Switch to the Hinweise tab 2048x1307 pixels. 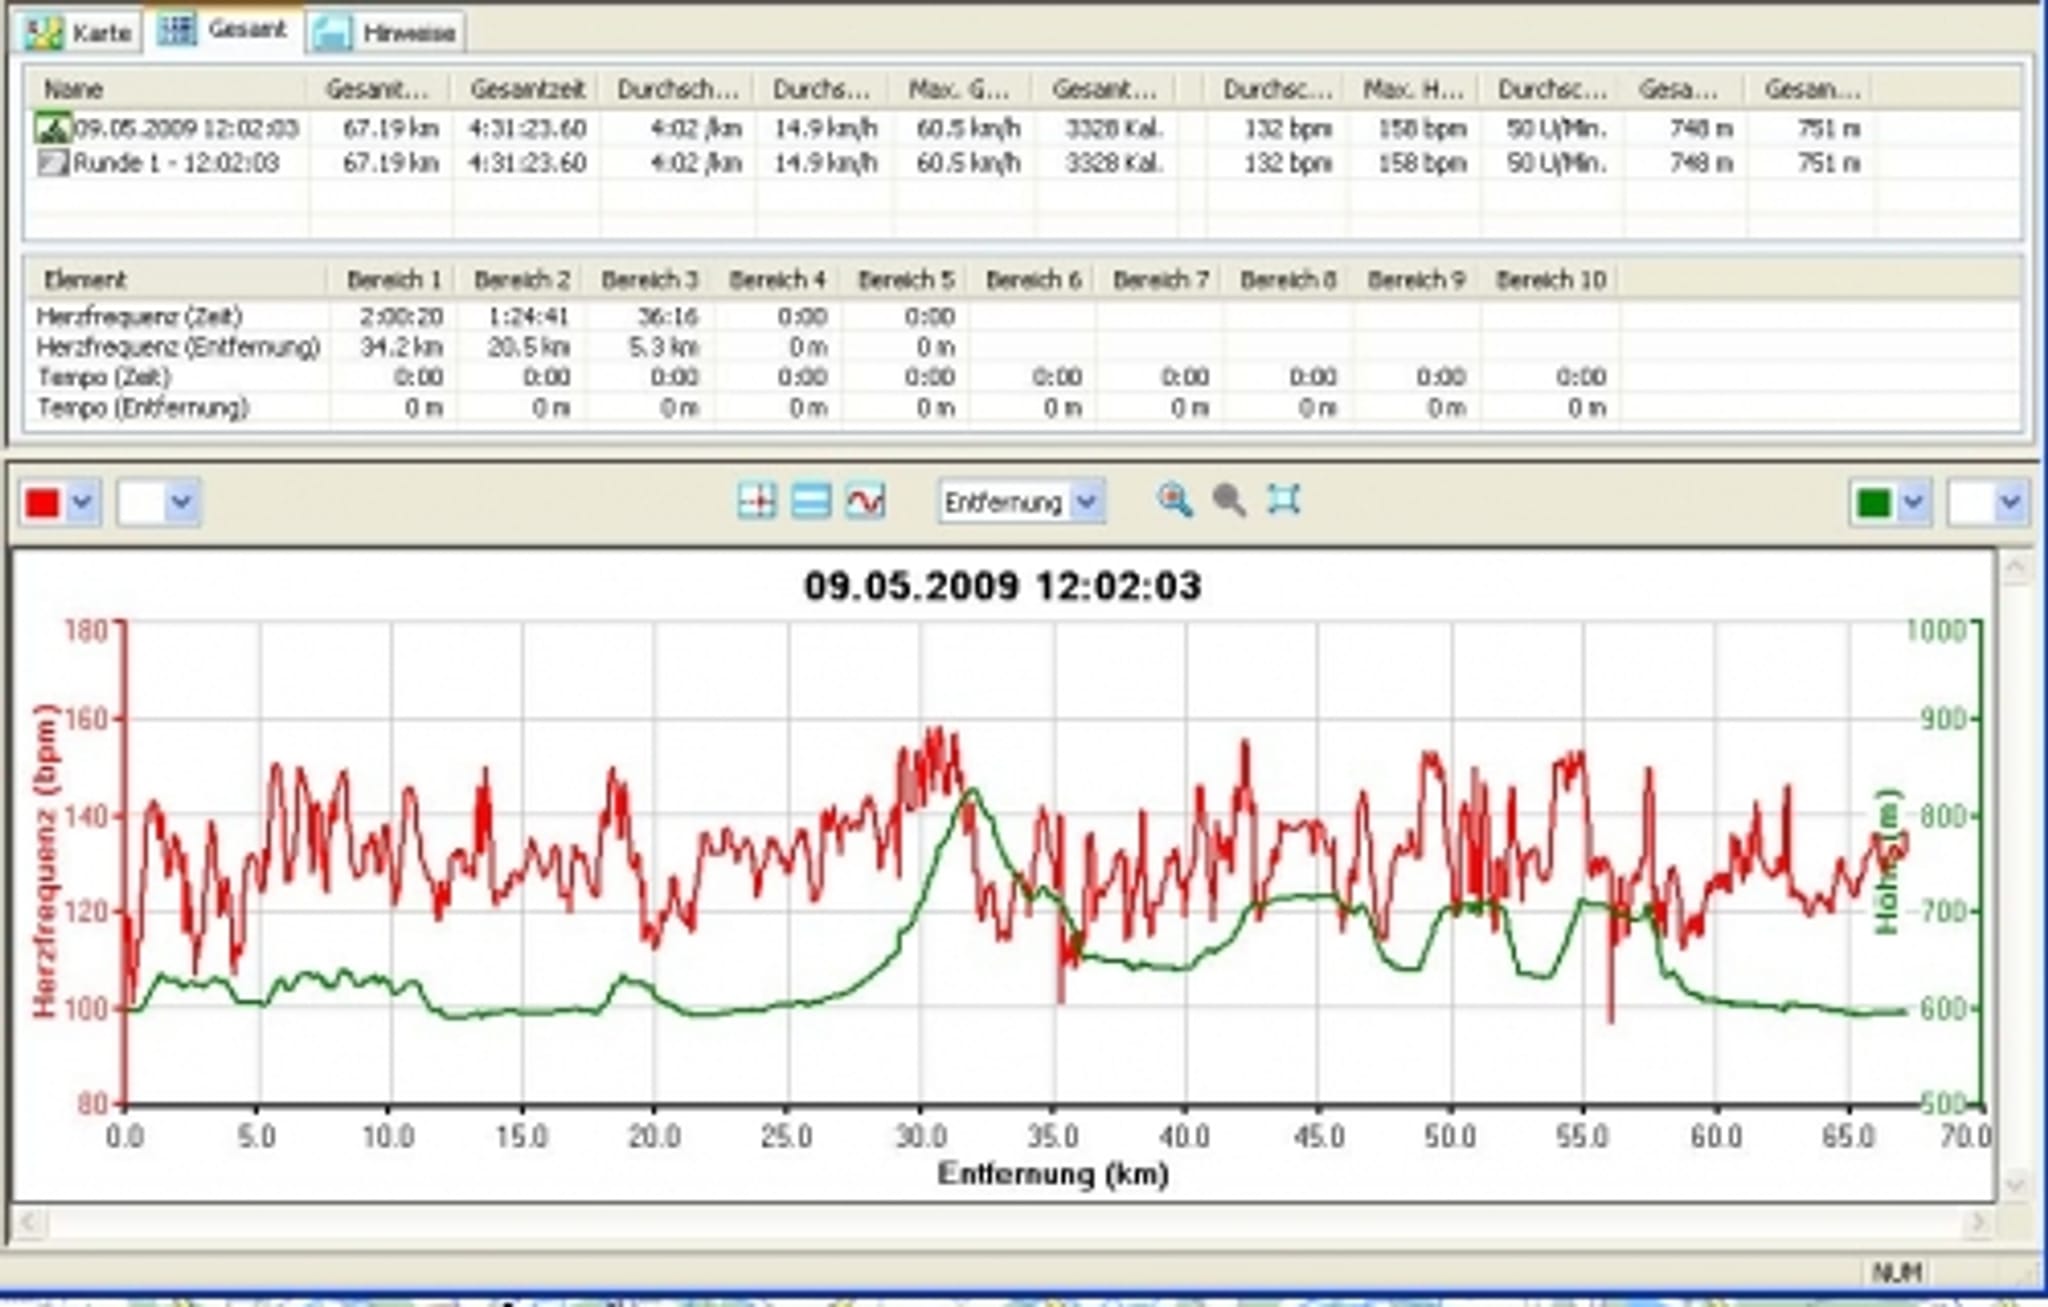386,33
